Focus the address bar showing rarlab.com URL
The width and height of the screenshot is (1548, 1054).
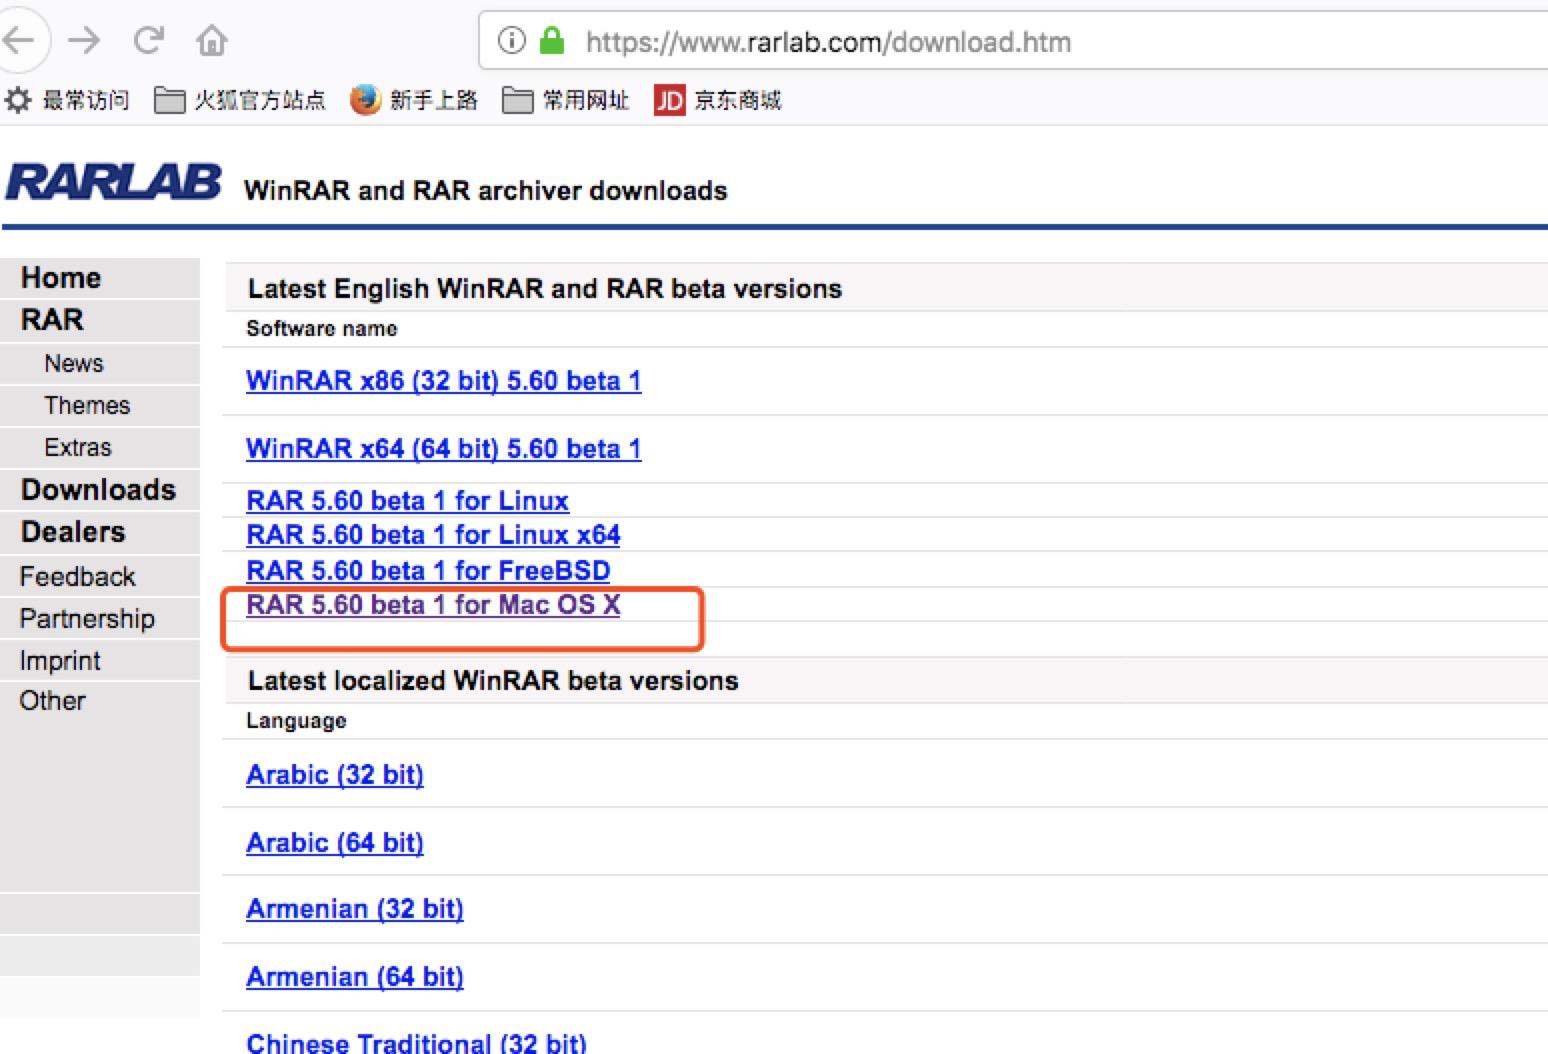point(1013,41)
